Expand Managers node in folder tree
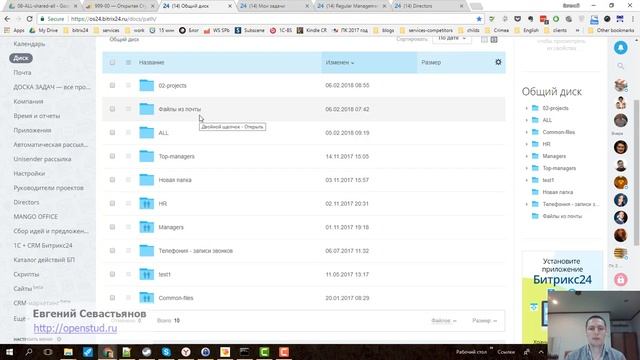This screenshot has height=360, width=640. click(x=527, y=156)
